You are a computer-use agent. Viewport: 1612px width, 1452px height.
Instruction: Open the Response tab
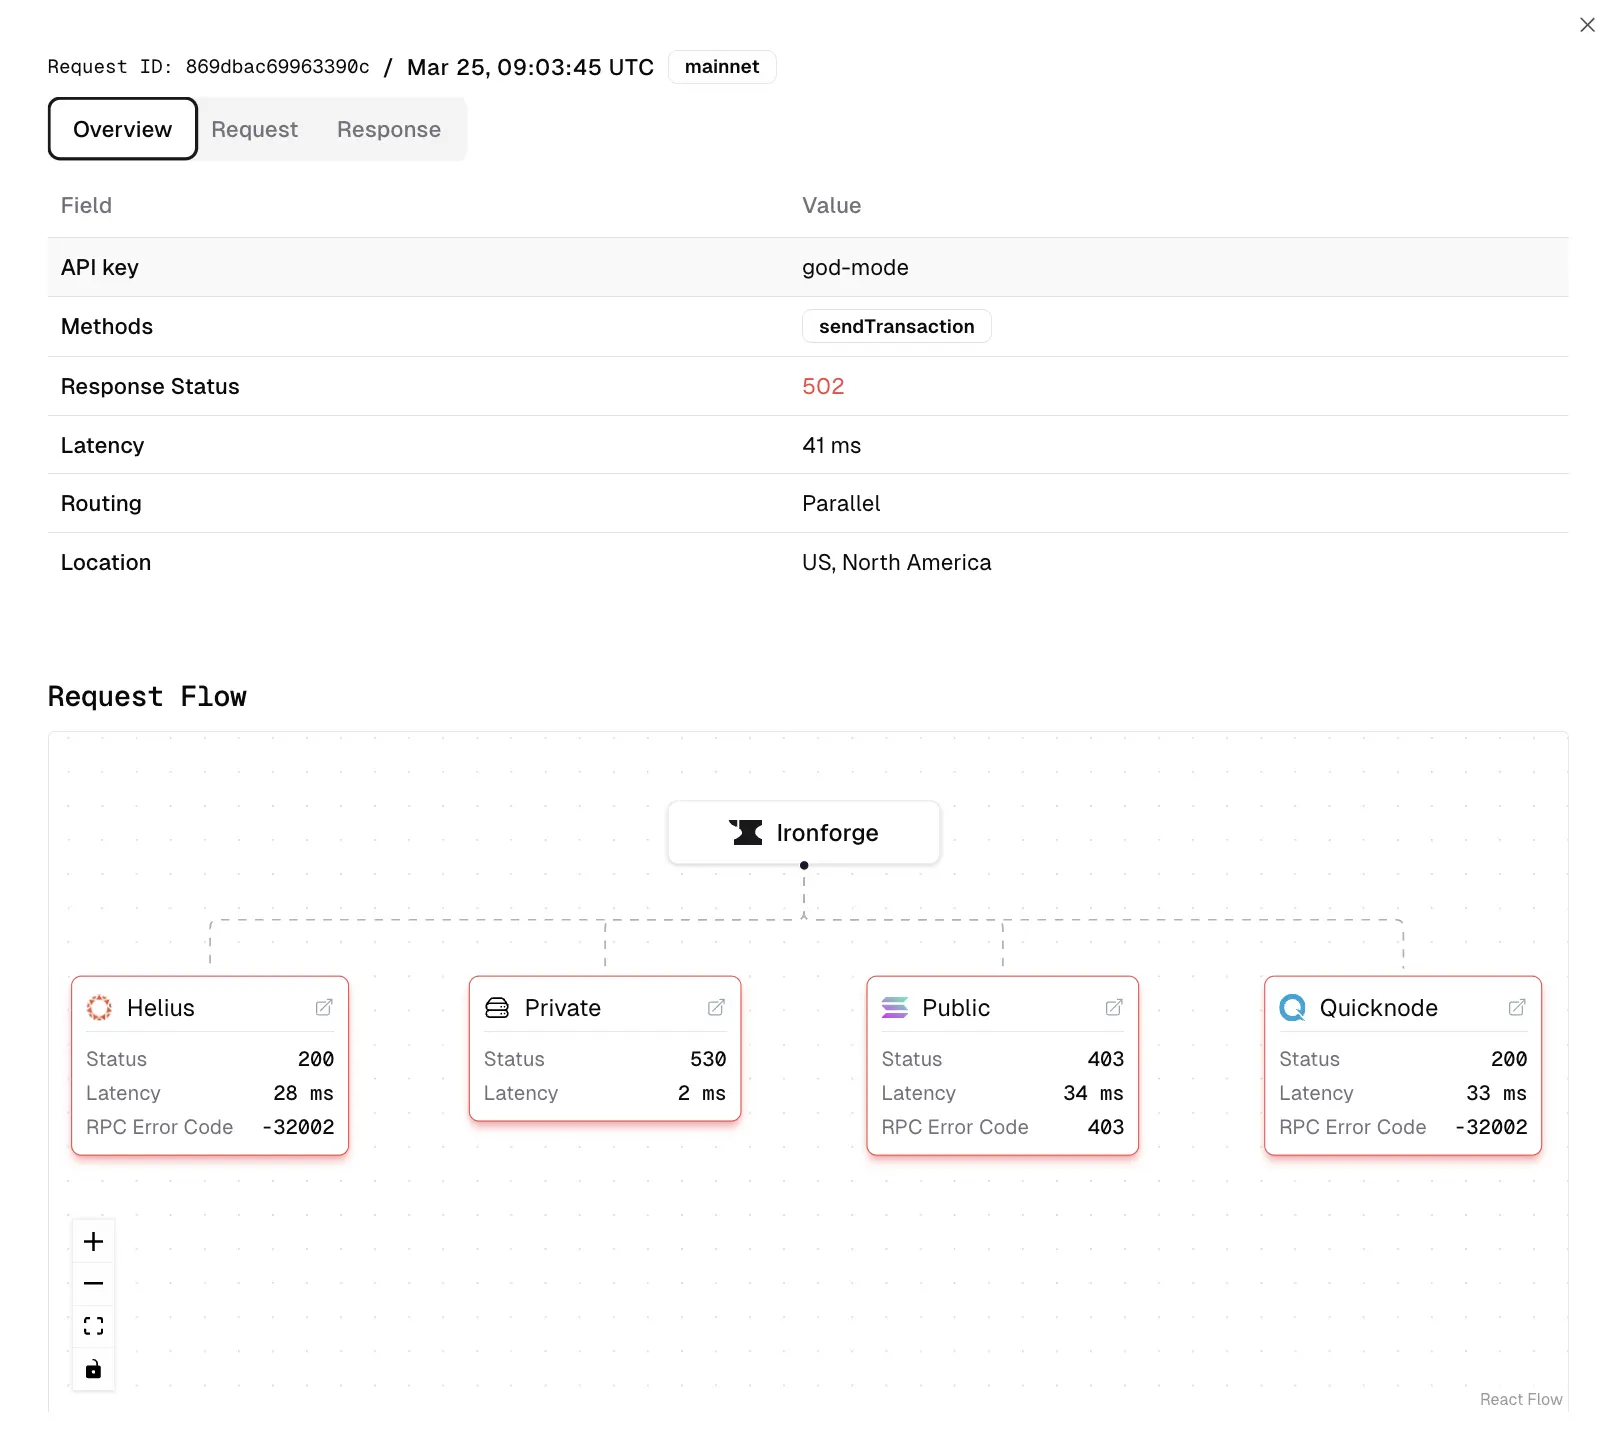point(388,129)
